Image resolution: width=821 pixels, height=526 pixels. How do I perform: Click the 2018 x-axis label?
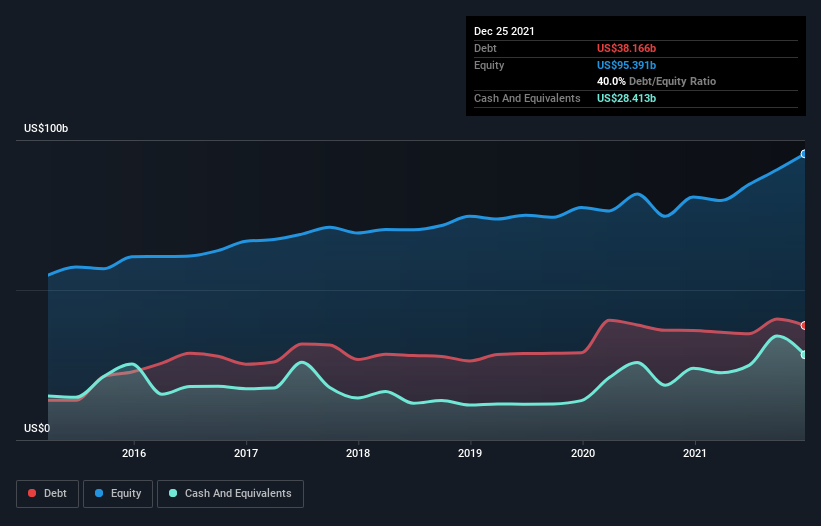[x=358, y=453]
